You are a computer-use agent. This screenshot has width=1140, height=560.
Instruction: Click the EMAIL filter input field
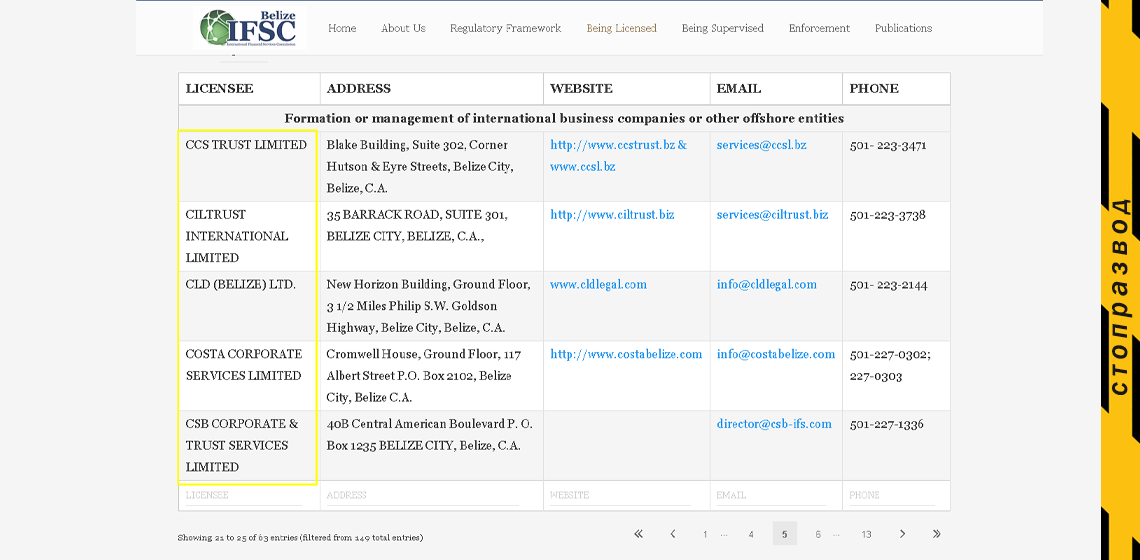pyautogui.click(x=771, y=495)
